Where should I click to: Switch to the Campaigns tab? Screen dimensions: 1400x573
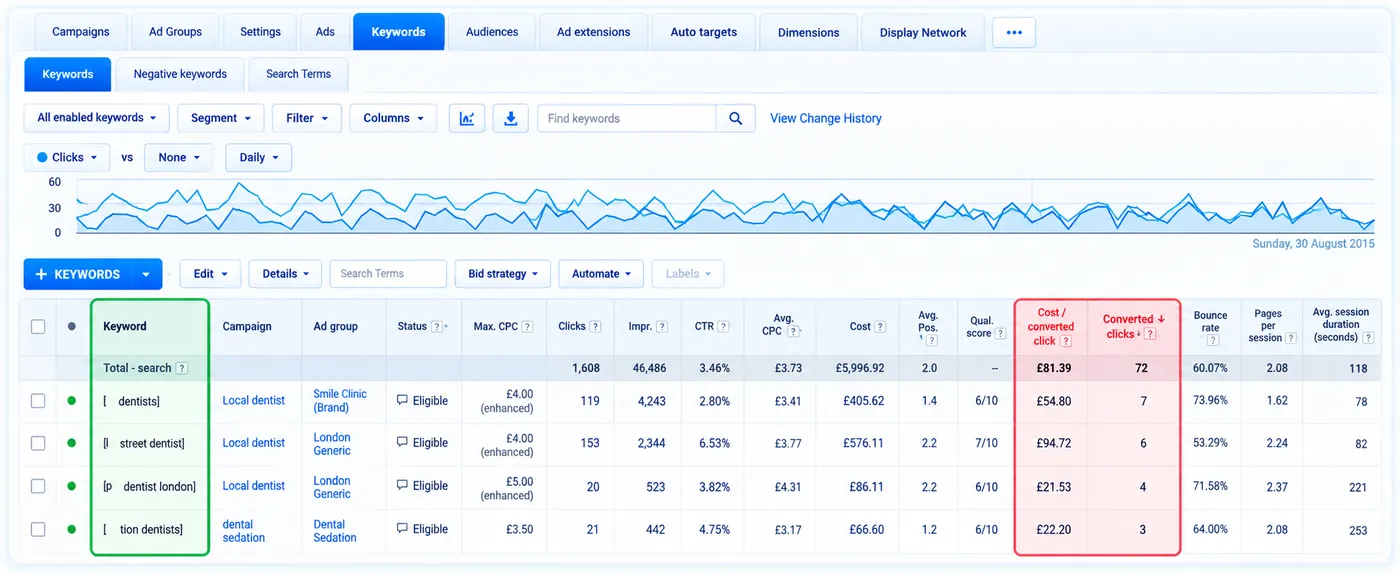tap(81, 32)
